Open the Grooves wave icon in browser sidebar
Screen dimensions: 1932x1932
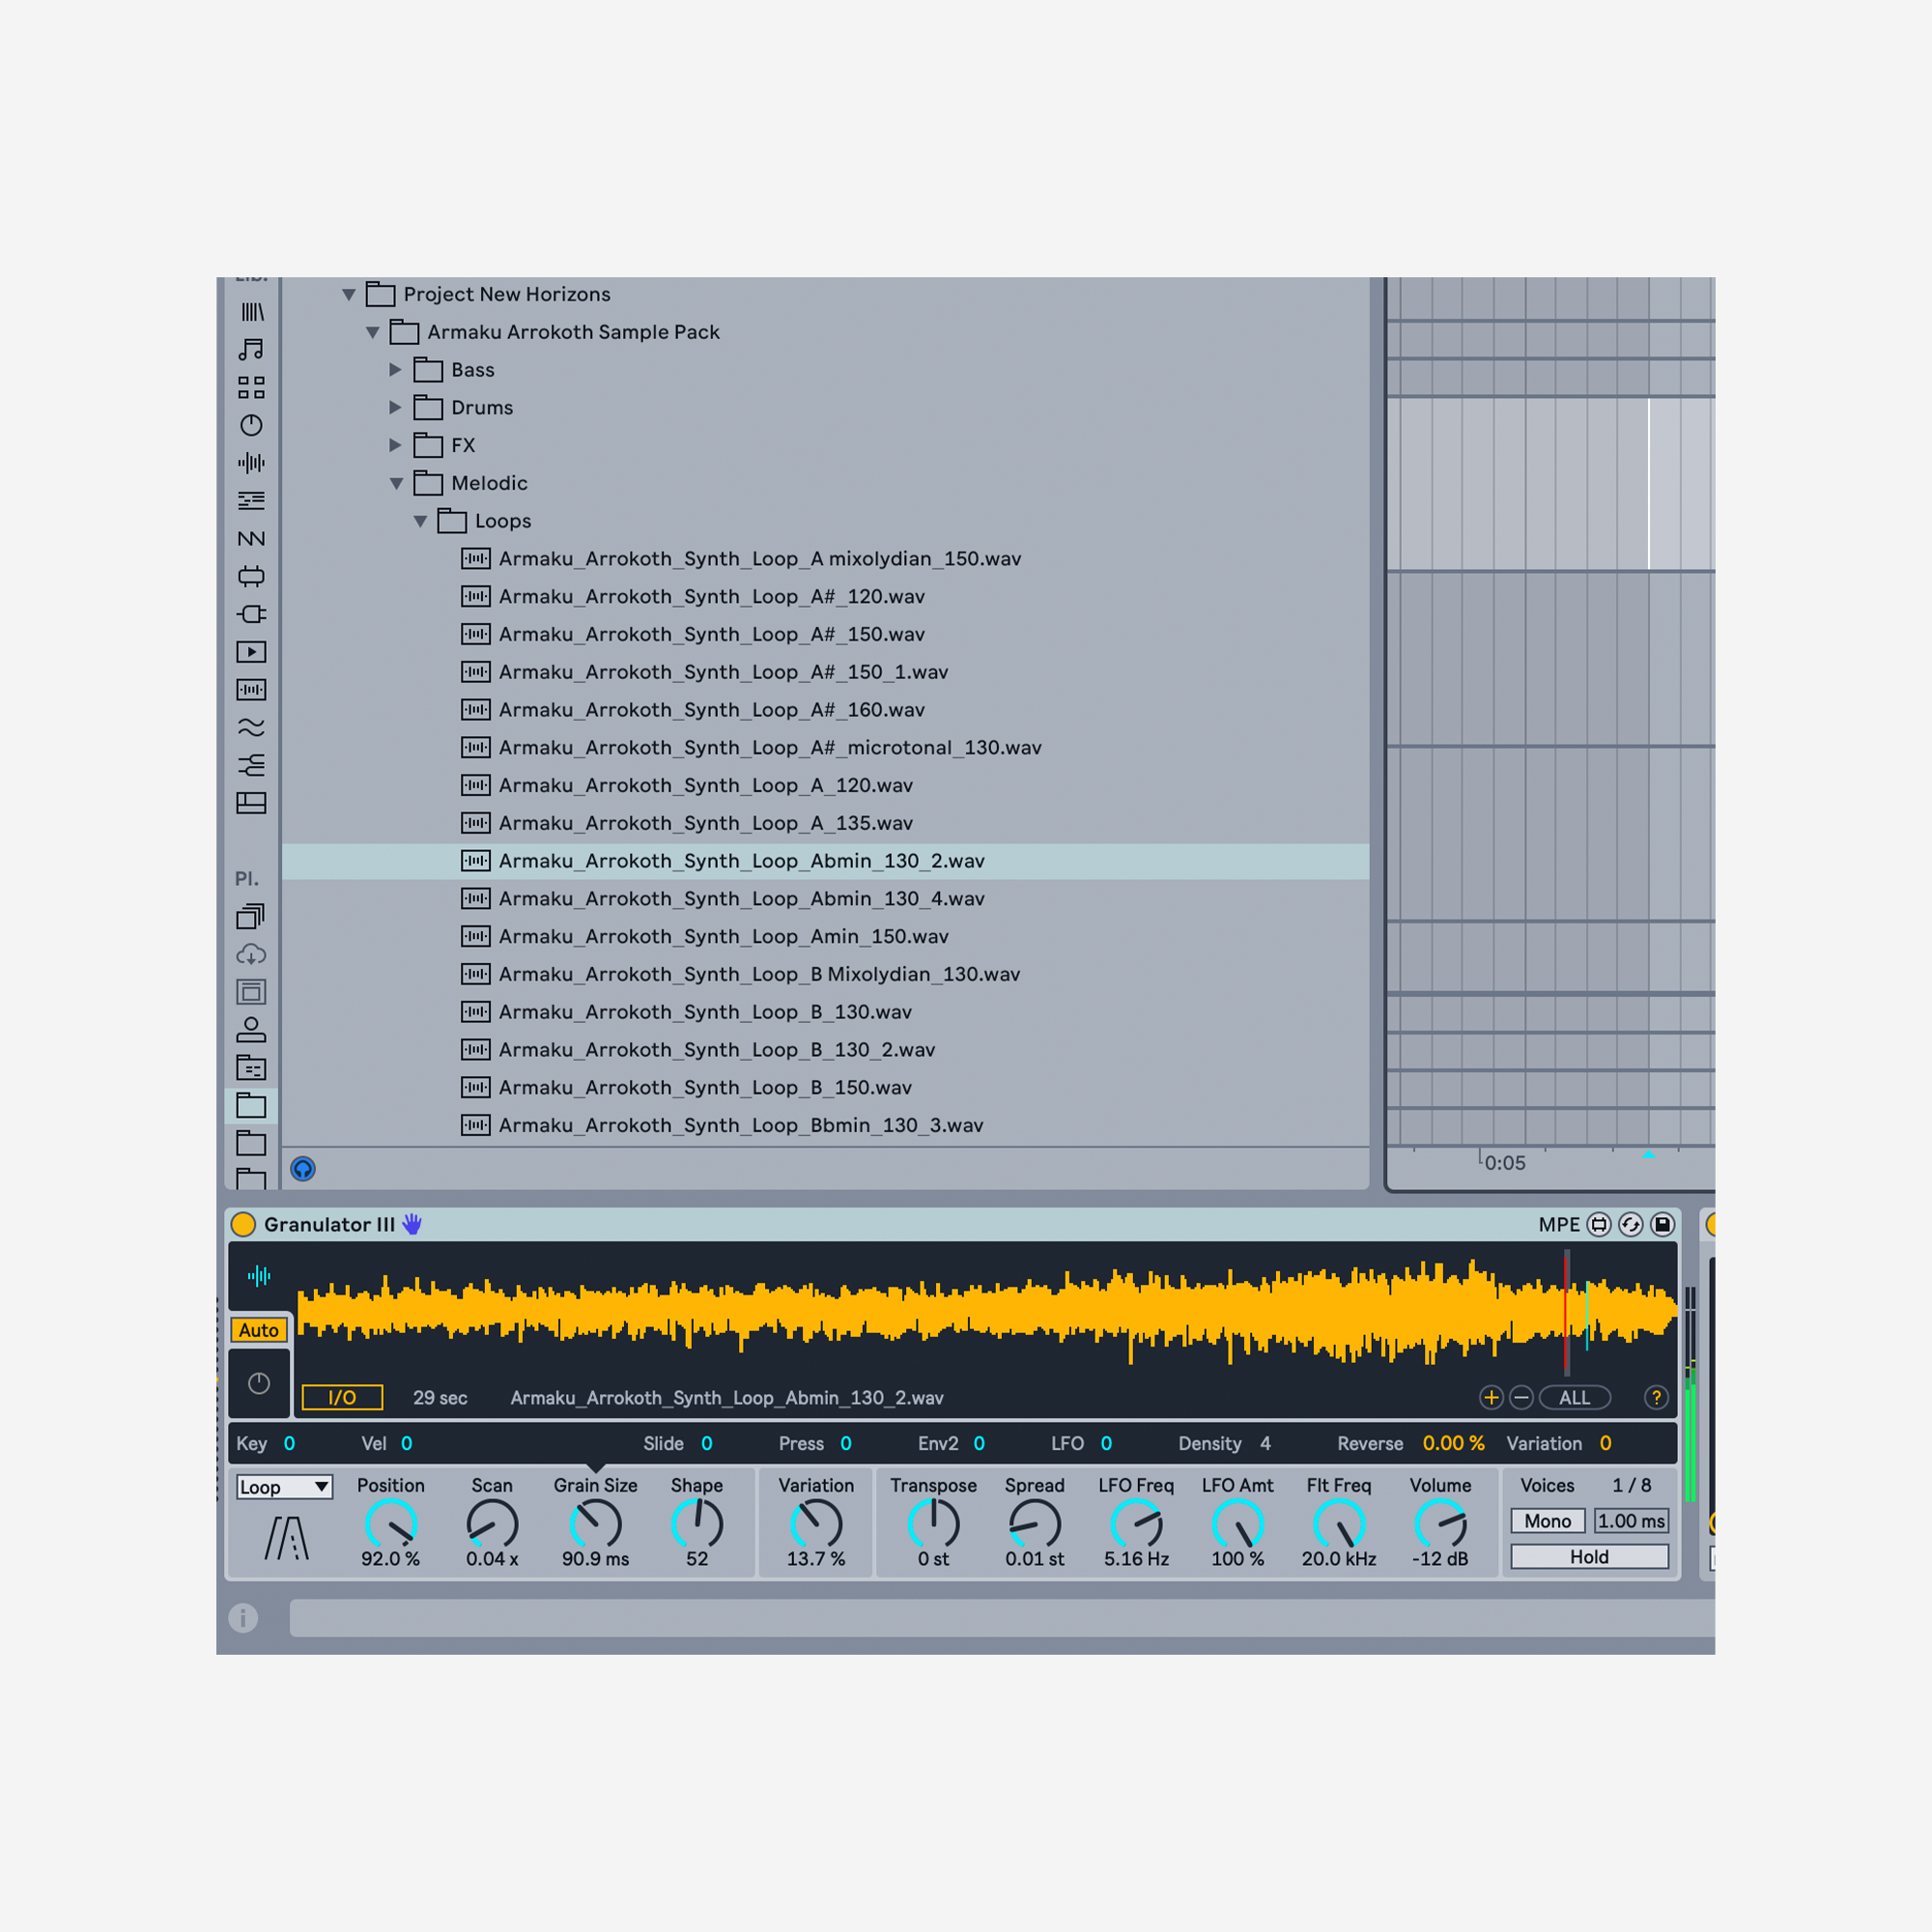[x=251, y=727]
